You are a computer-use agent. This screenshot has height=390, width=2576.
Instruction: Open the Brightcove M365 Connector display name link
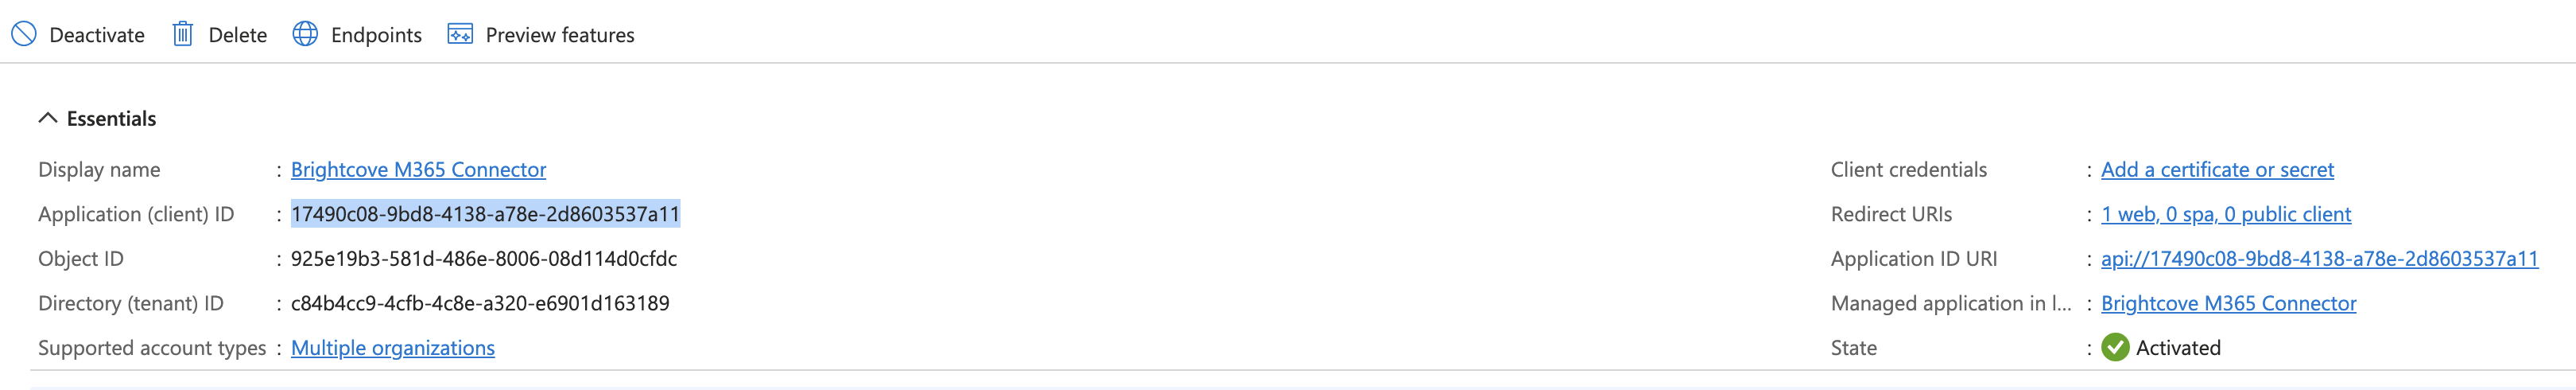pyautogui.click(x=418, y=169)
